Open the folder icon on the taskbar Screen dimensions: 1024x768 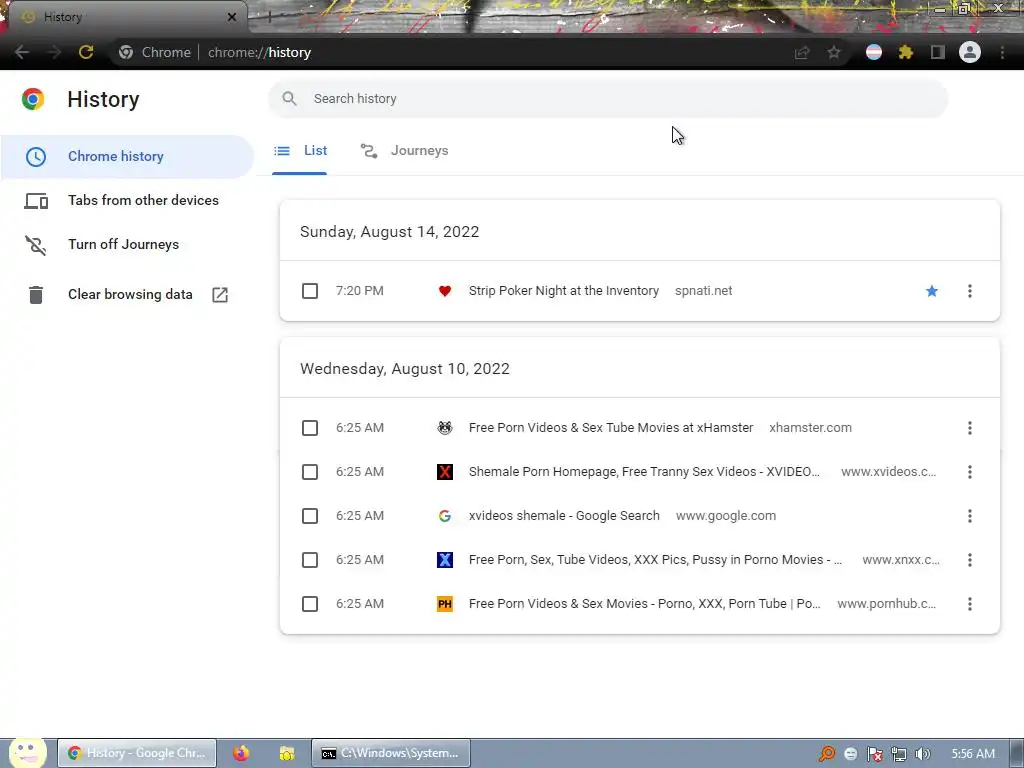click(x=287, y=753)
